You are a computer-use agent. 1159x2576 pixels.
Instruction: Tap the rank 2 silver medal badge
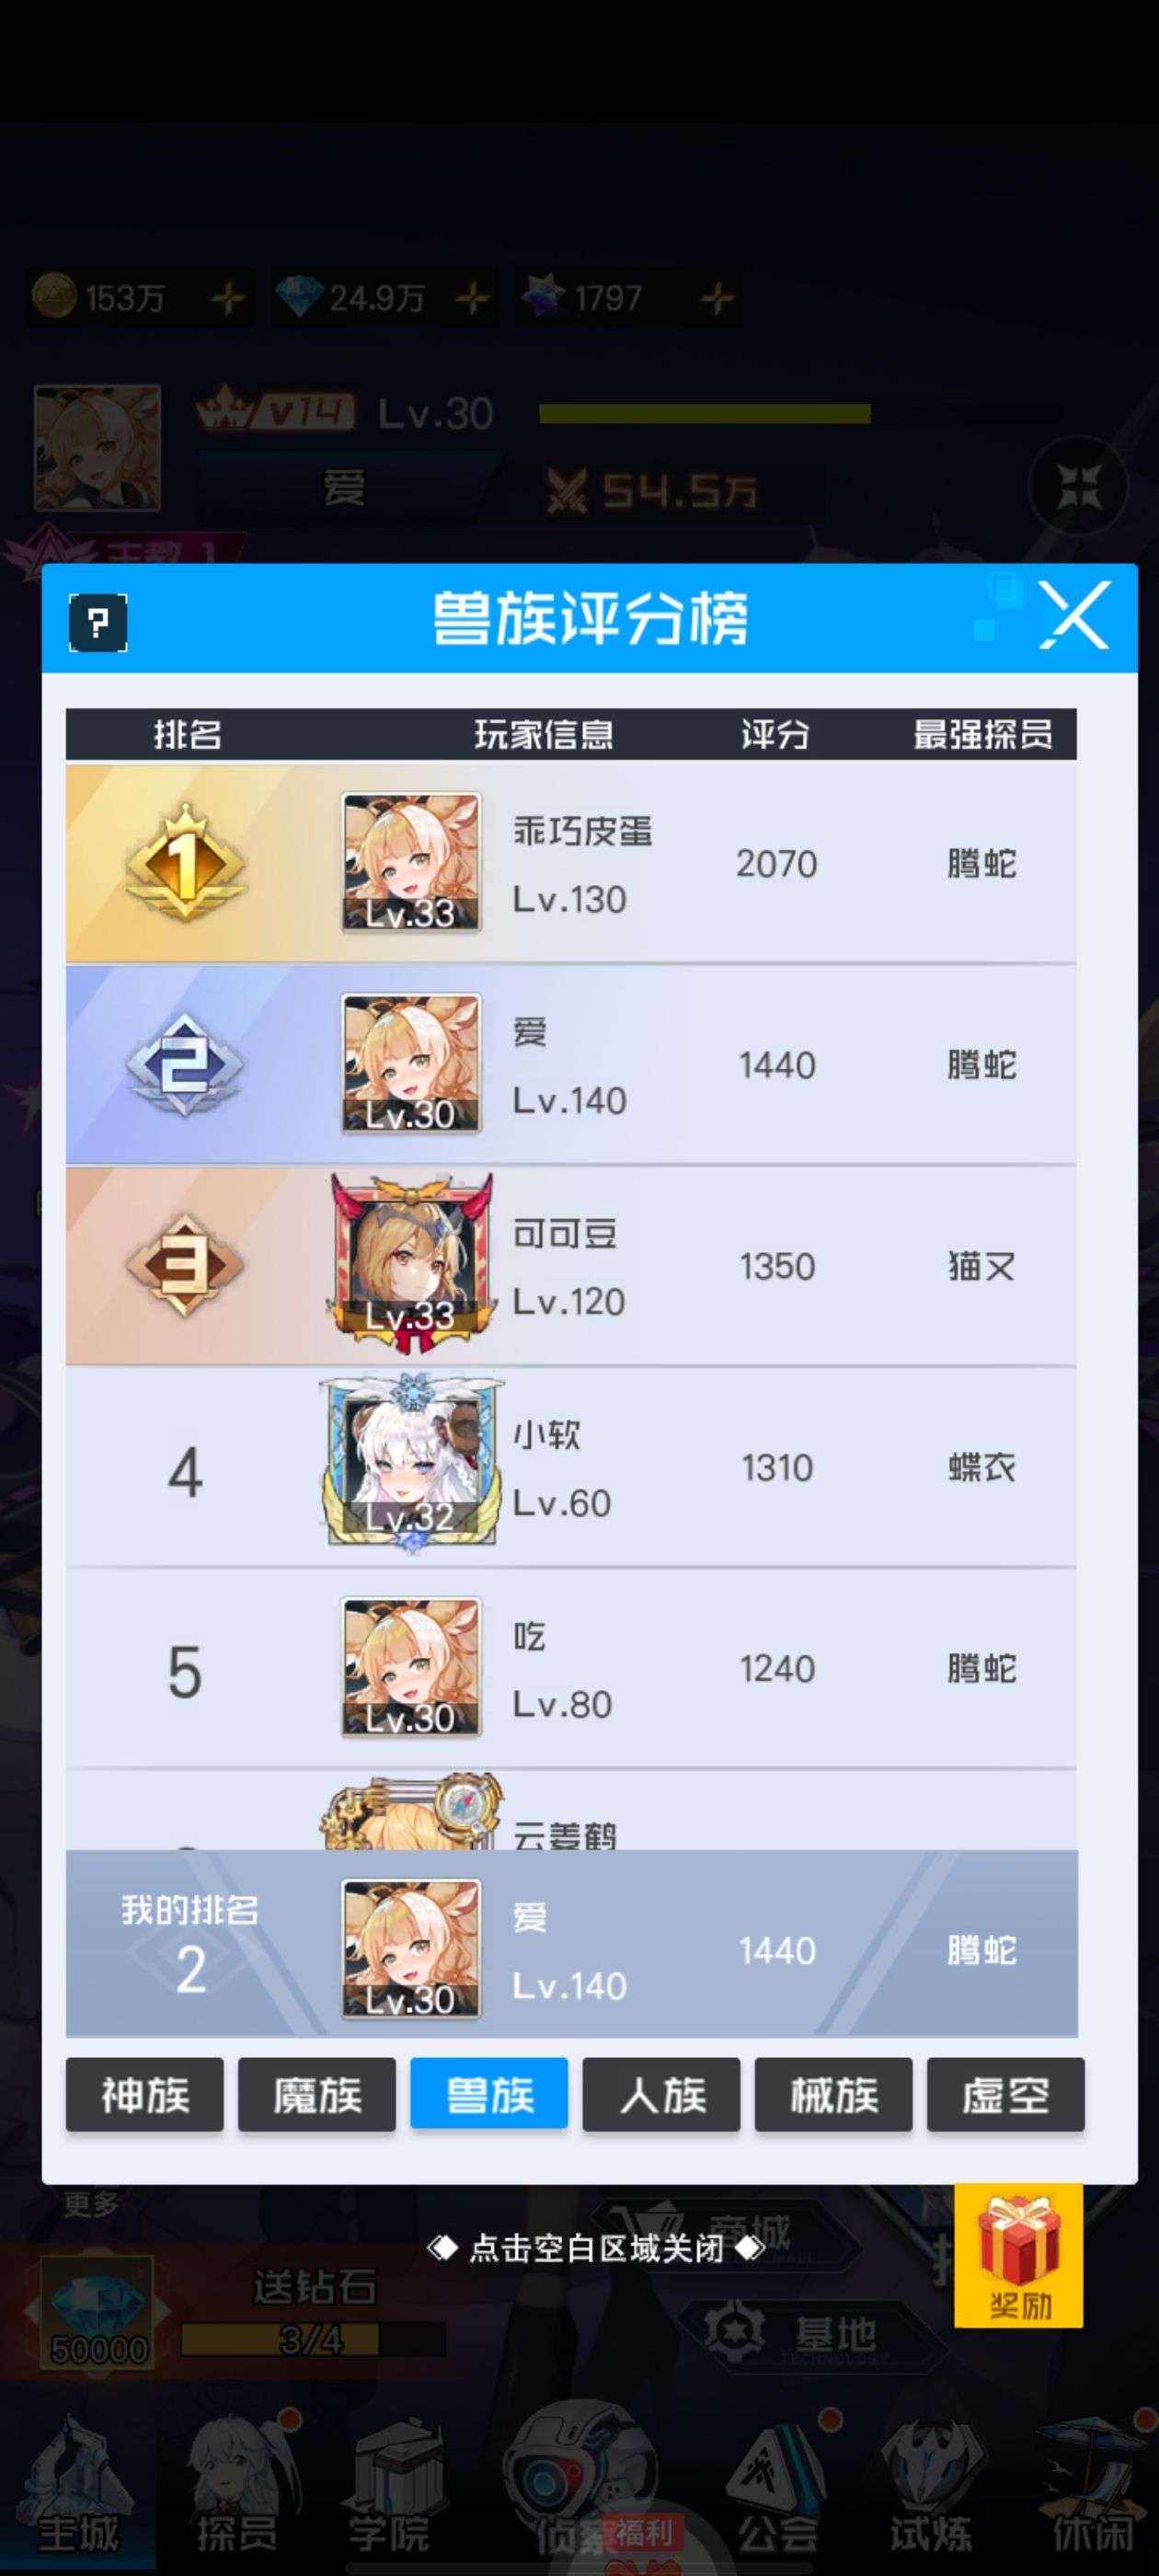point(186,1064)
